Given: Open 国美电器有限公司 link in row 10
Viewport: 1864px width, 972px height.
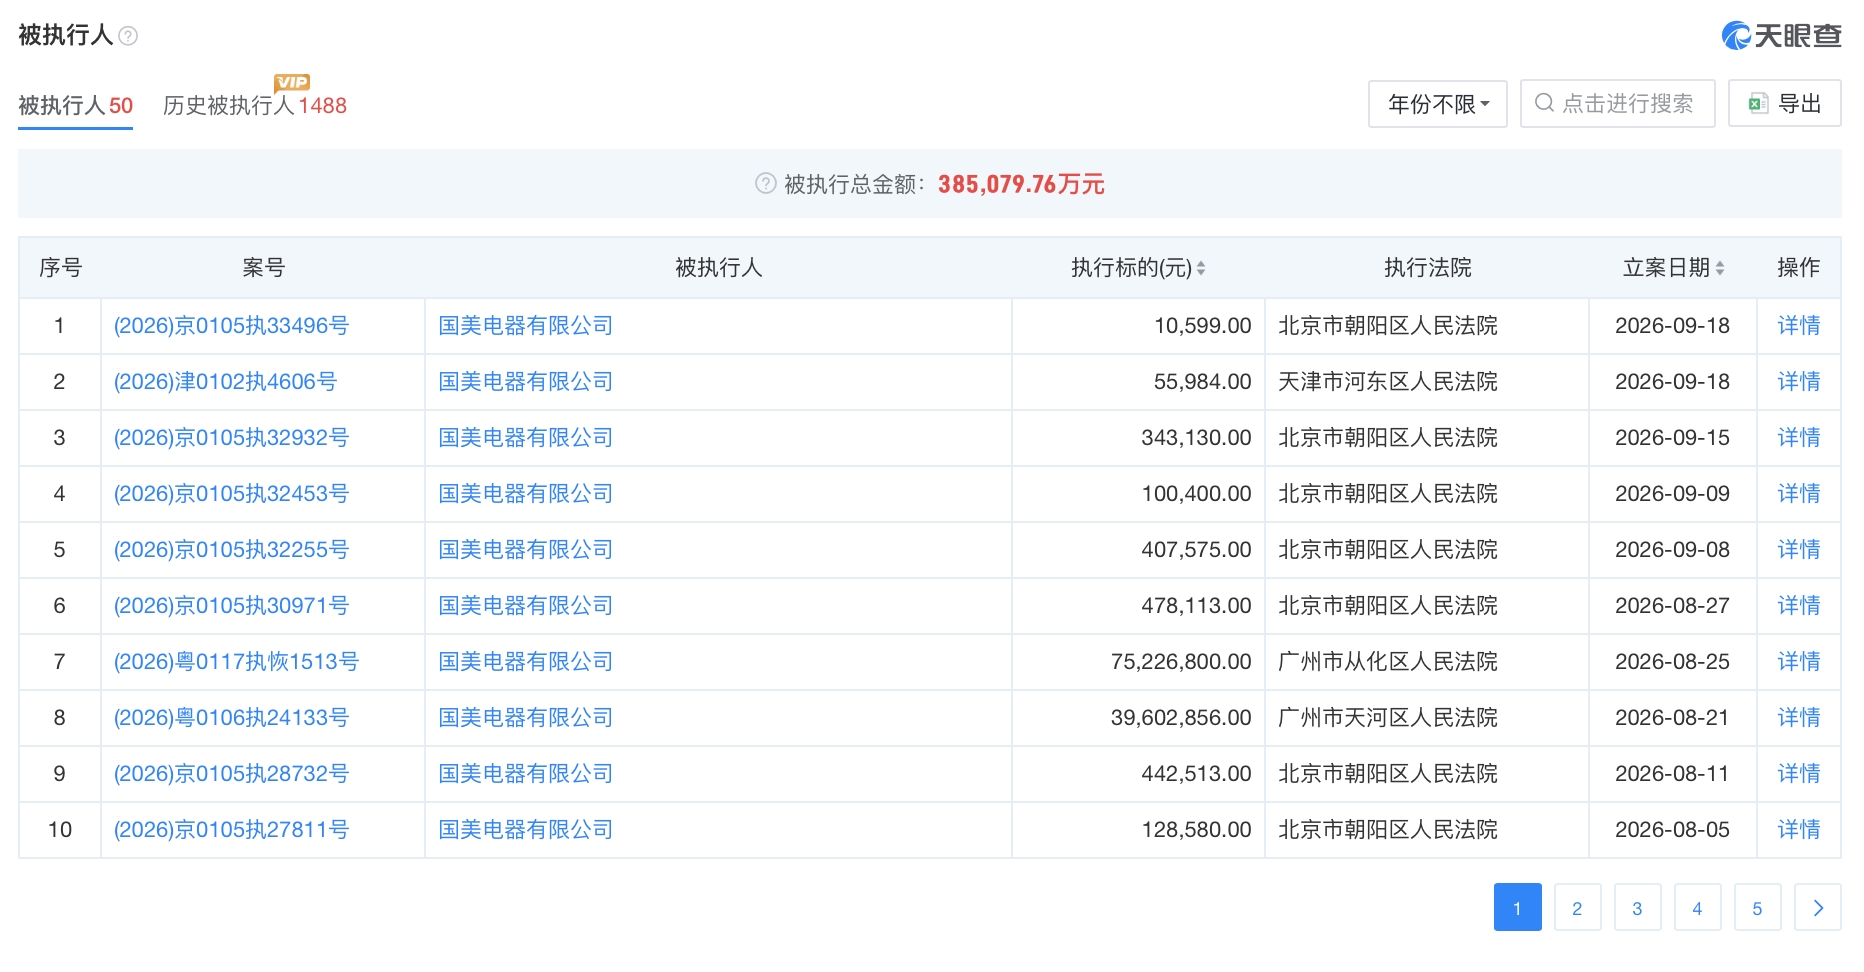Looking at the screenshot, I should [x=526, y=830].
